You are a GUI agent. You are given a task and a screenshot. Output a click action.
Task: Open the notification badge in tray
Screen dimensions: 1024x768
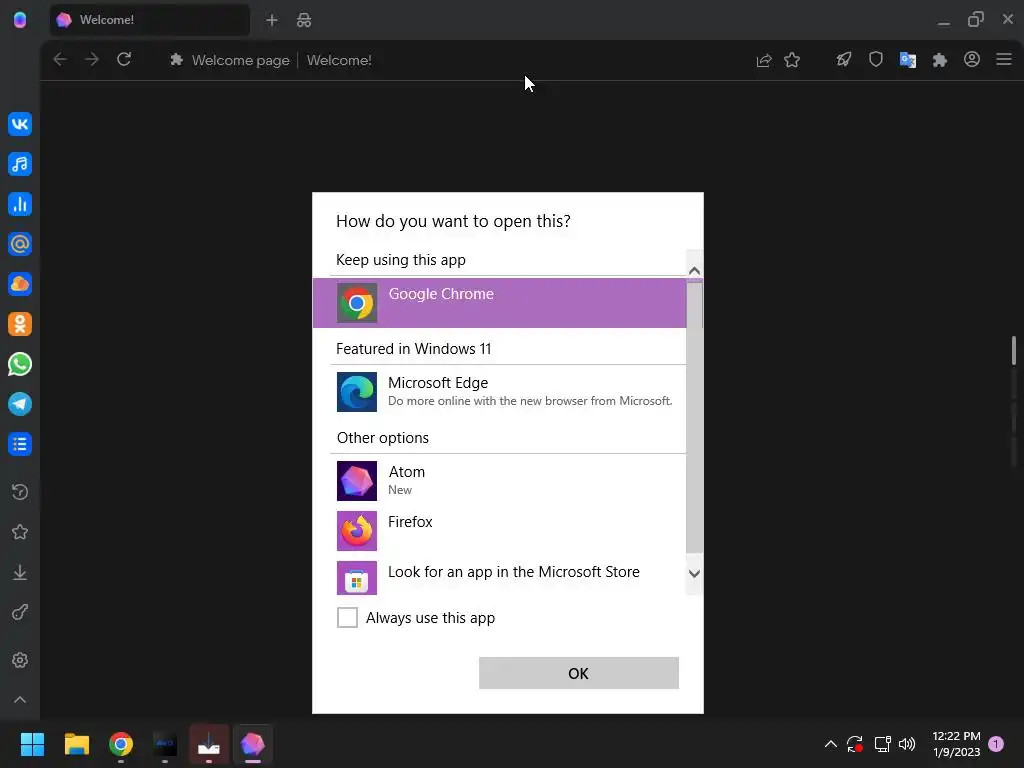click(x=996, y=744)
